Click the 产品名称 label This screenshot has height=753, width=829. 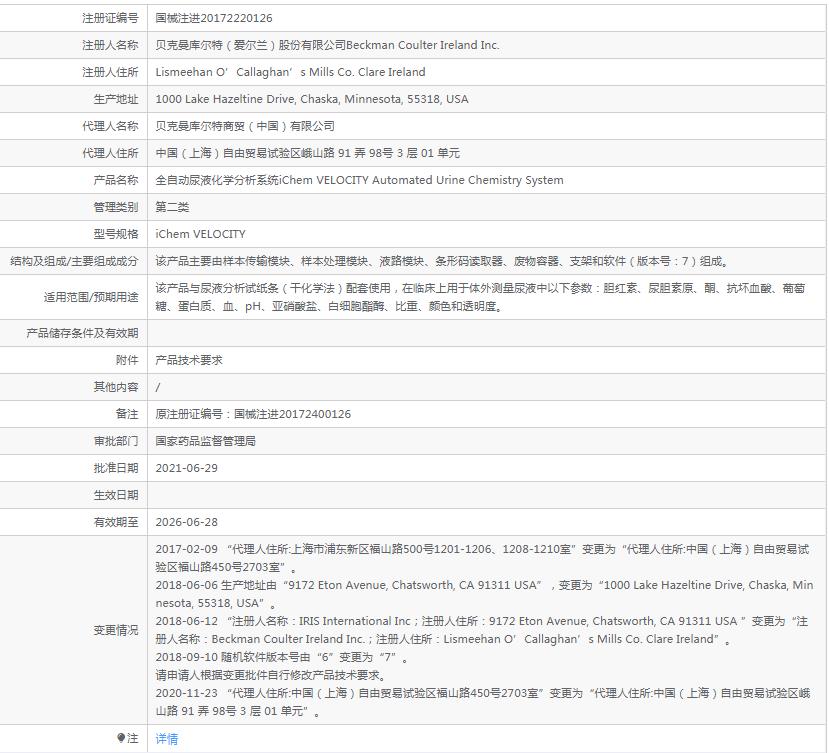point(116,180)
